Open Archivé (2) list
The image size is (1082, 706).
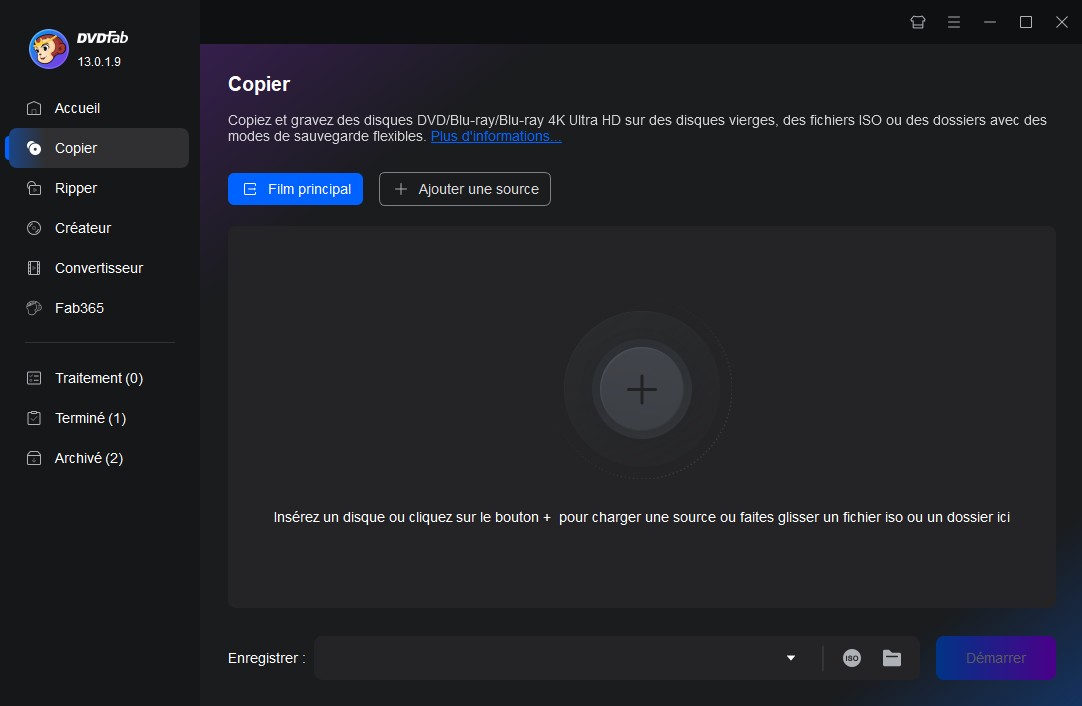[97, 458]
